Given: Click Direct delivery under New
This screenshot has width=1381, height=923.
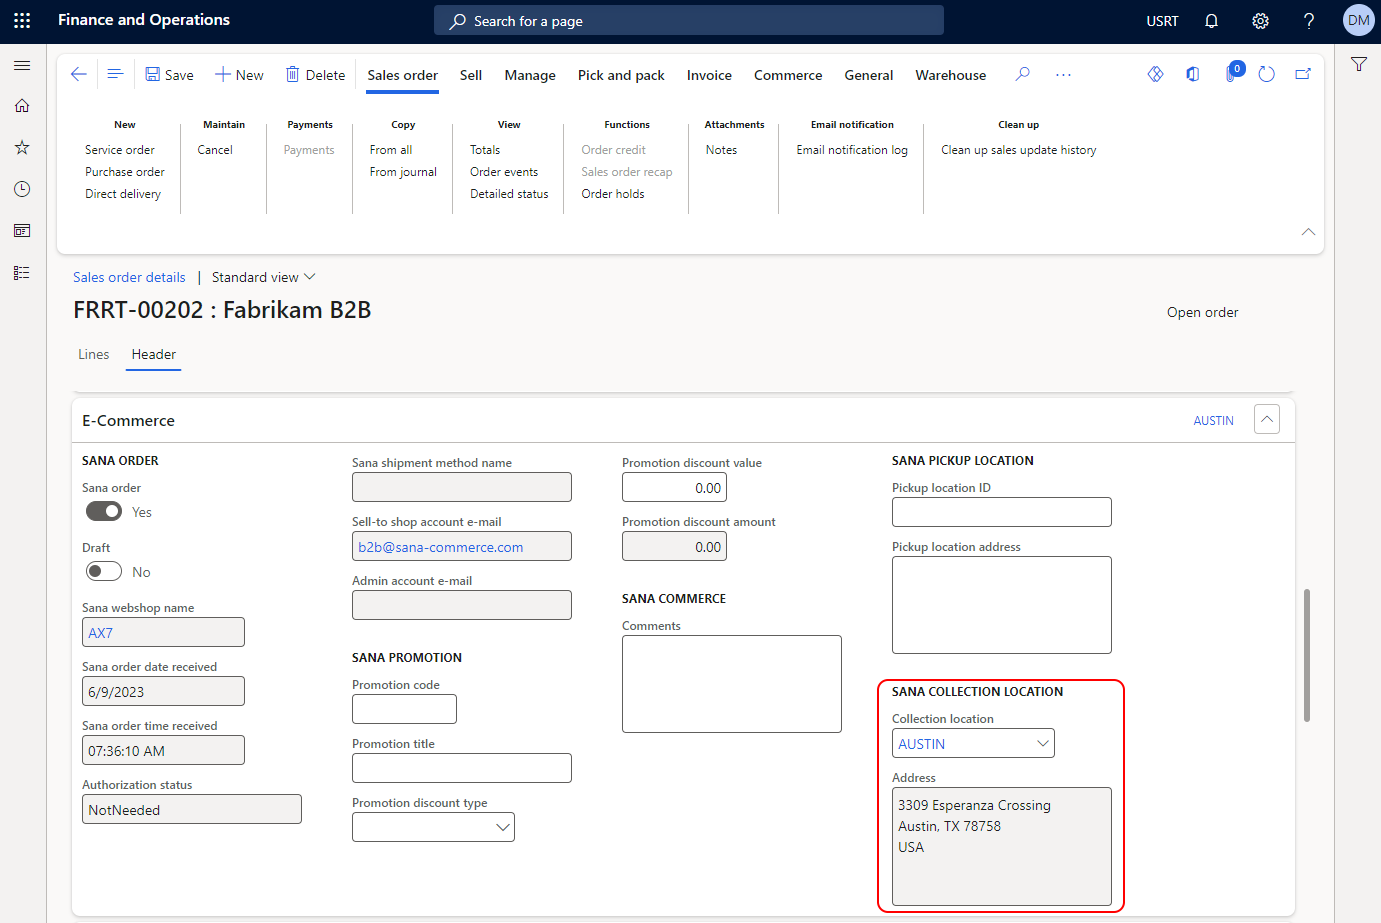Looking at the screenshot, I should point(123,194).
